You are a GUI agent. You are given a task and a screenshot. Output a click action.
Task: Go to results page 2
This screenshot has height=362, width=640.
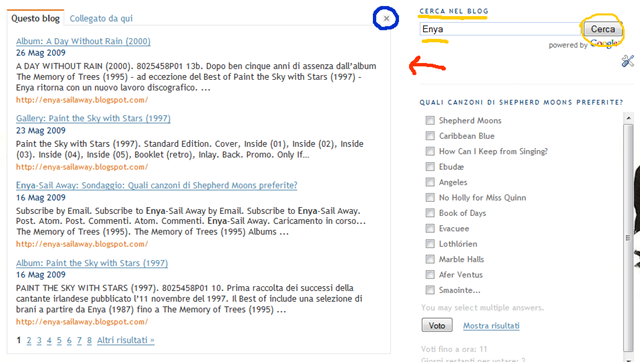pyautogui.click(x=29, y=340)
